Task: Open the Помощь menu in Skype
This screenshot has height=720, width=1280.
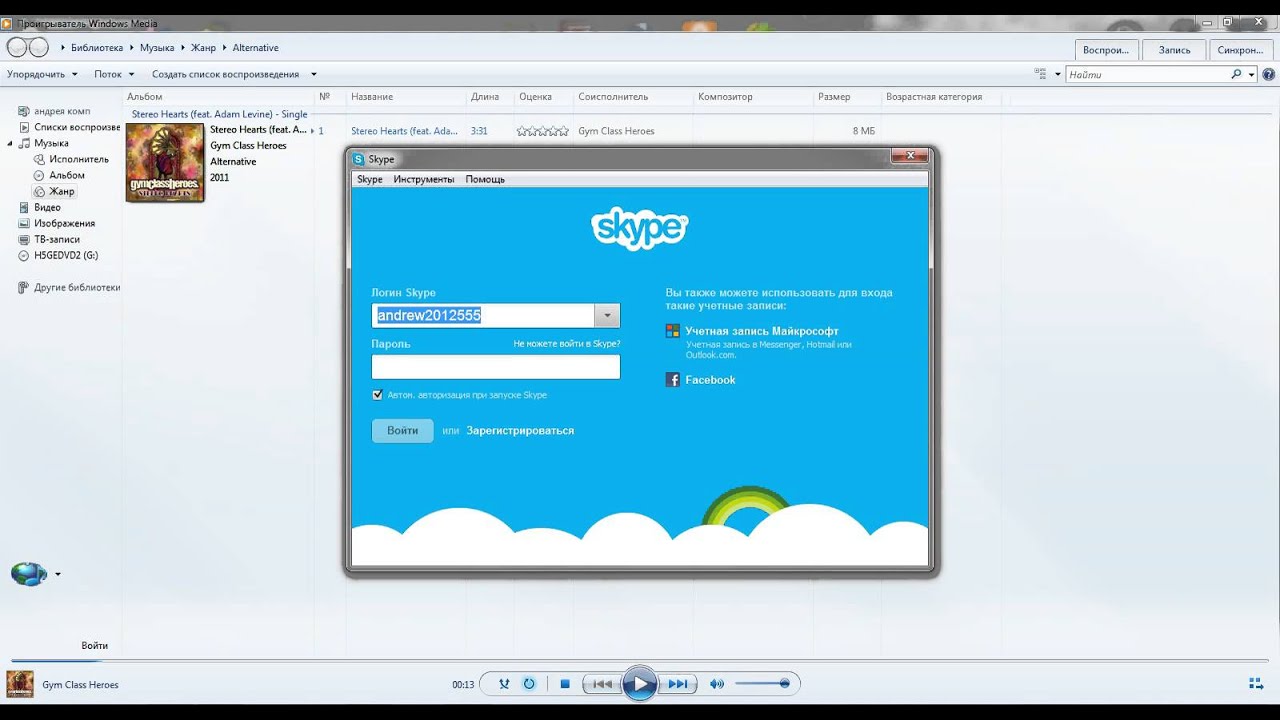Action: pos(485,179)
